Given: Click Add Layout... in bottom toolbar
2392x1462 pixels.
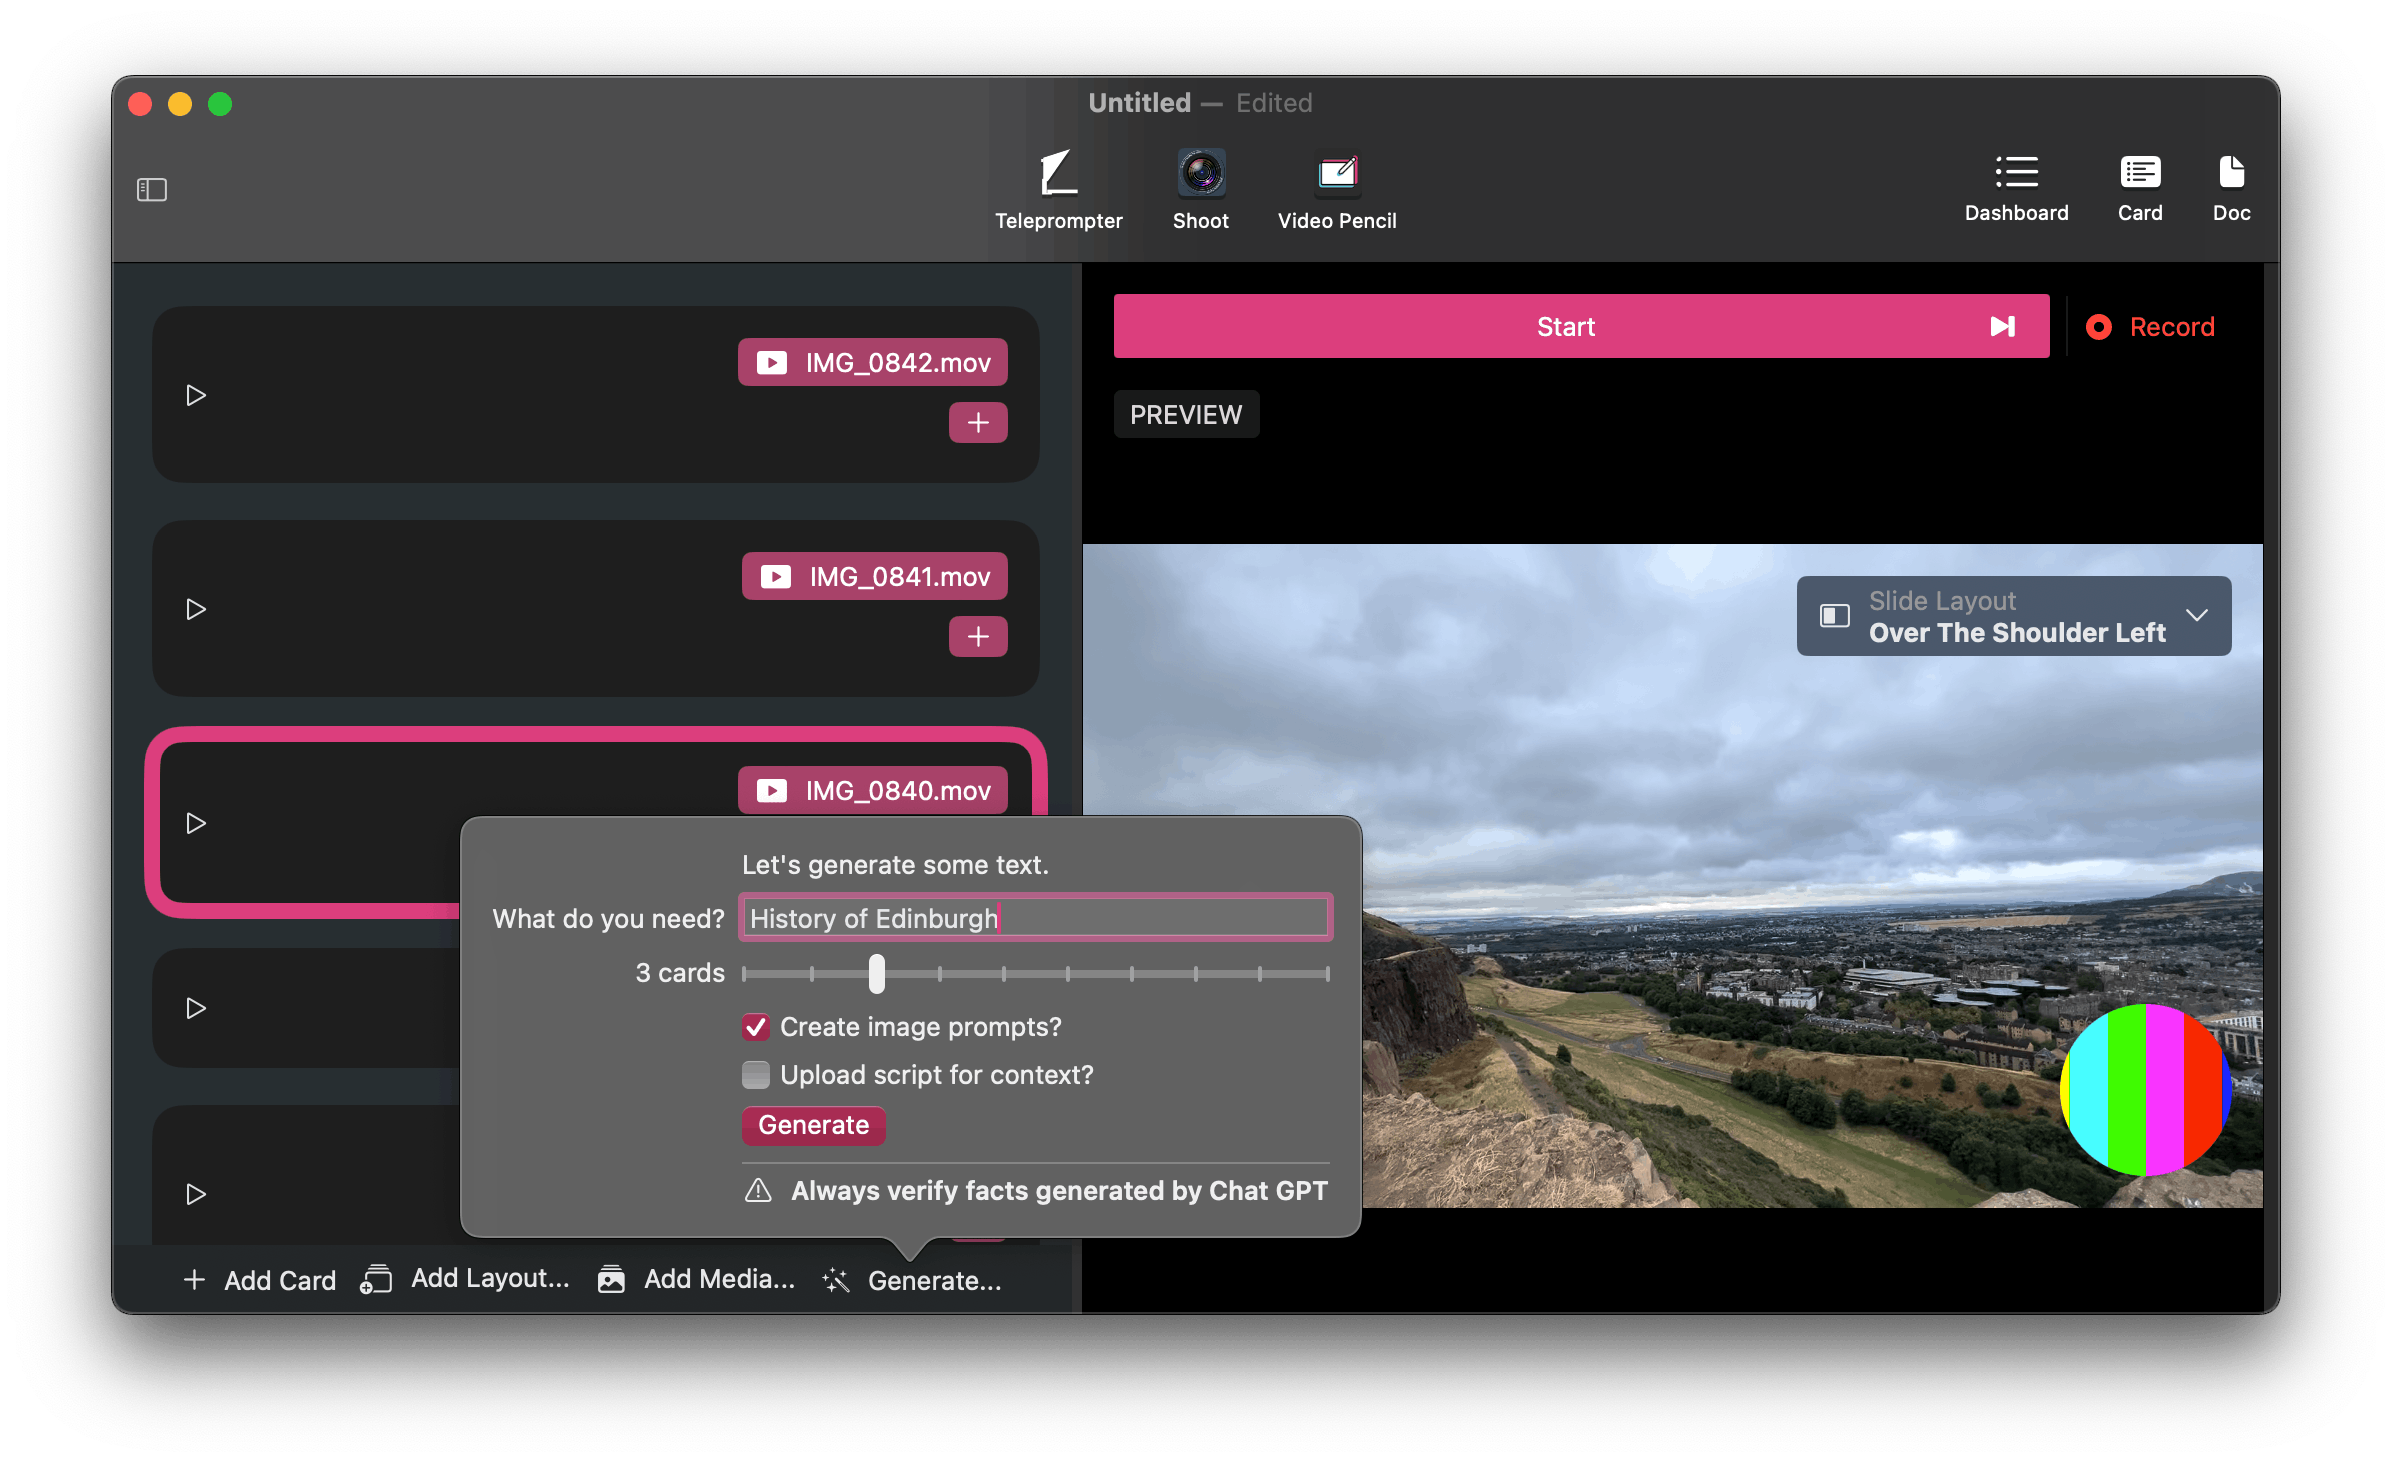Looking at the screenshot, I should click(x=465, y=1278).
